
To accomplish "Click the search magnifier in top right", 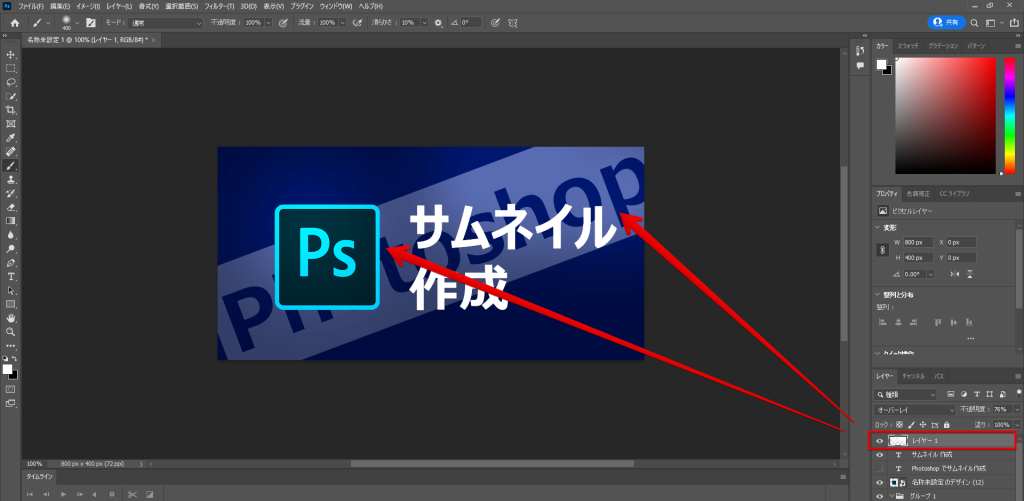I will click(974, 22).
